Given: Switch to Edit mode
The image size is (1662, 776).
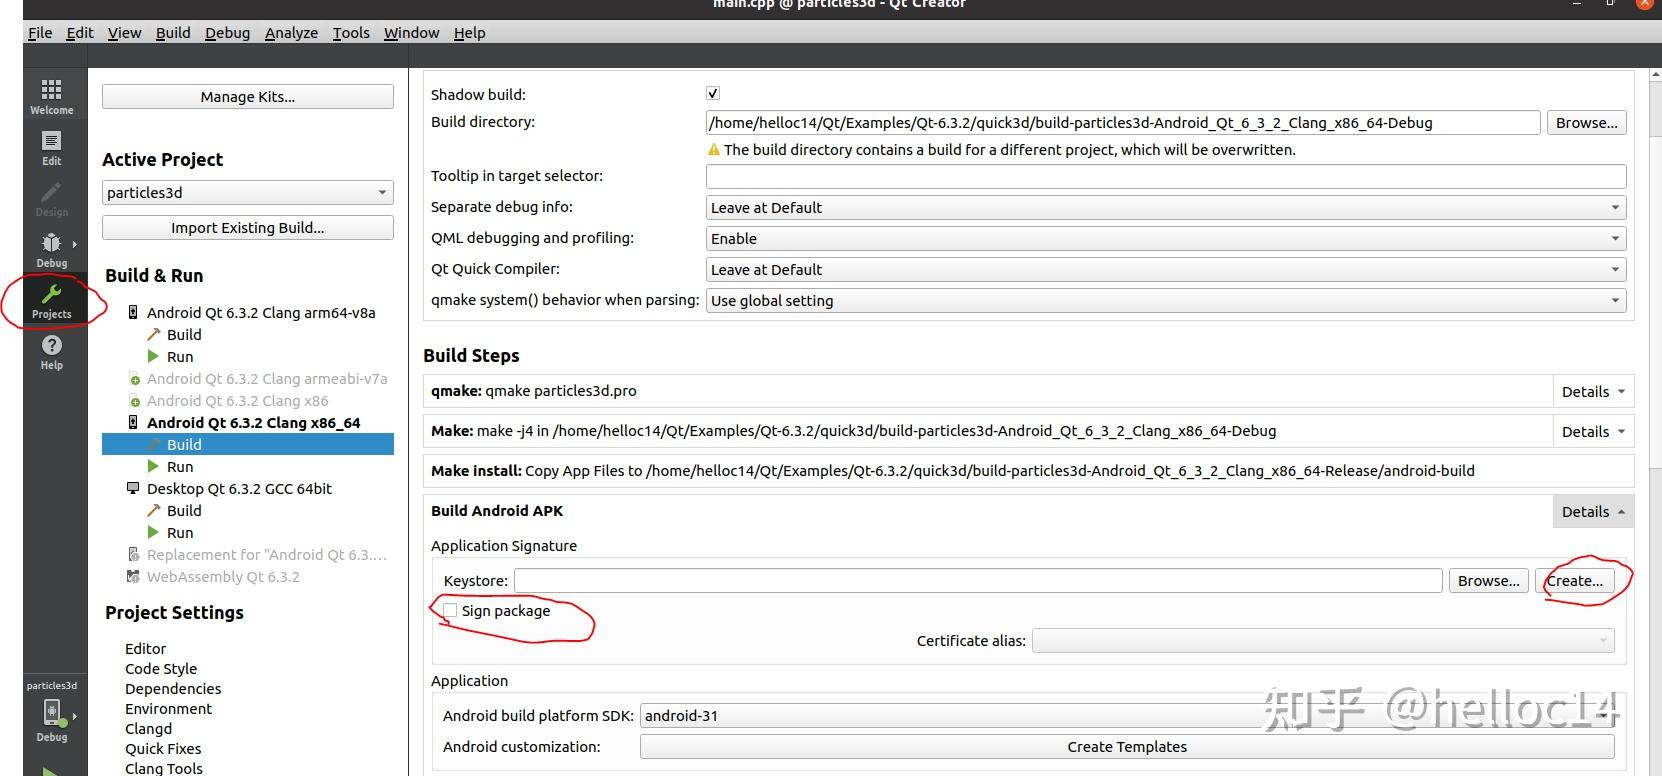Looking at the screenshot, I should click(x=51, y=147).
